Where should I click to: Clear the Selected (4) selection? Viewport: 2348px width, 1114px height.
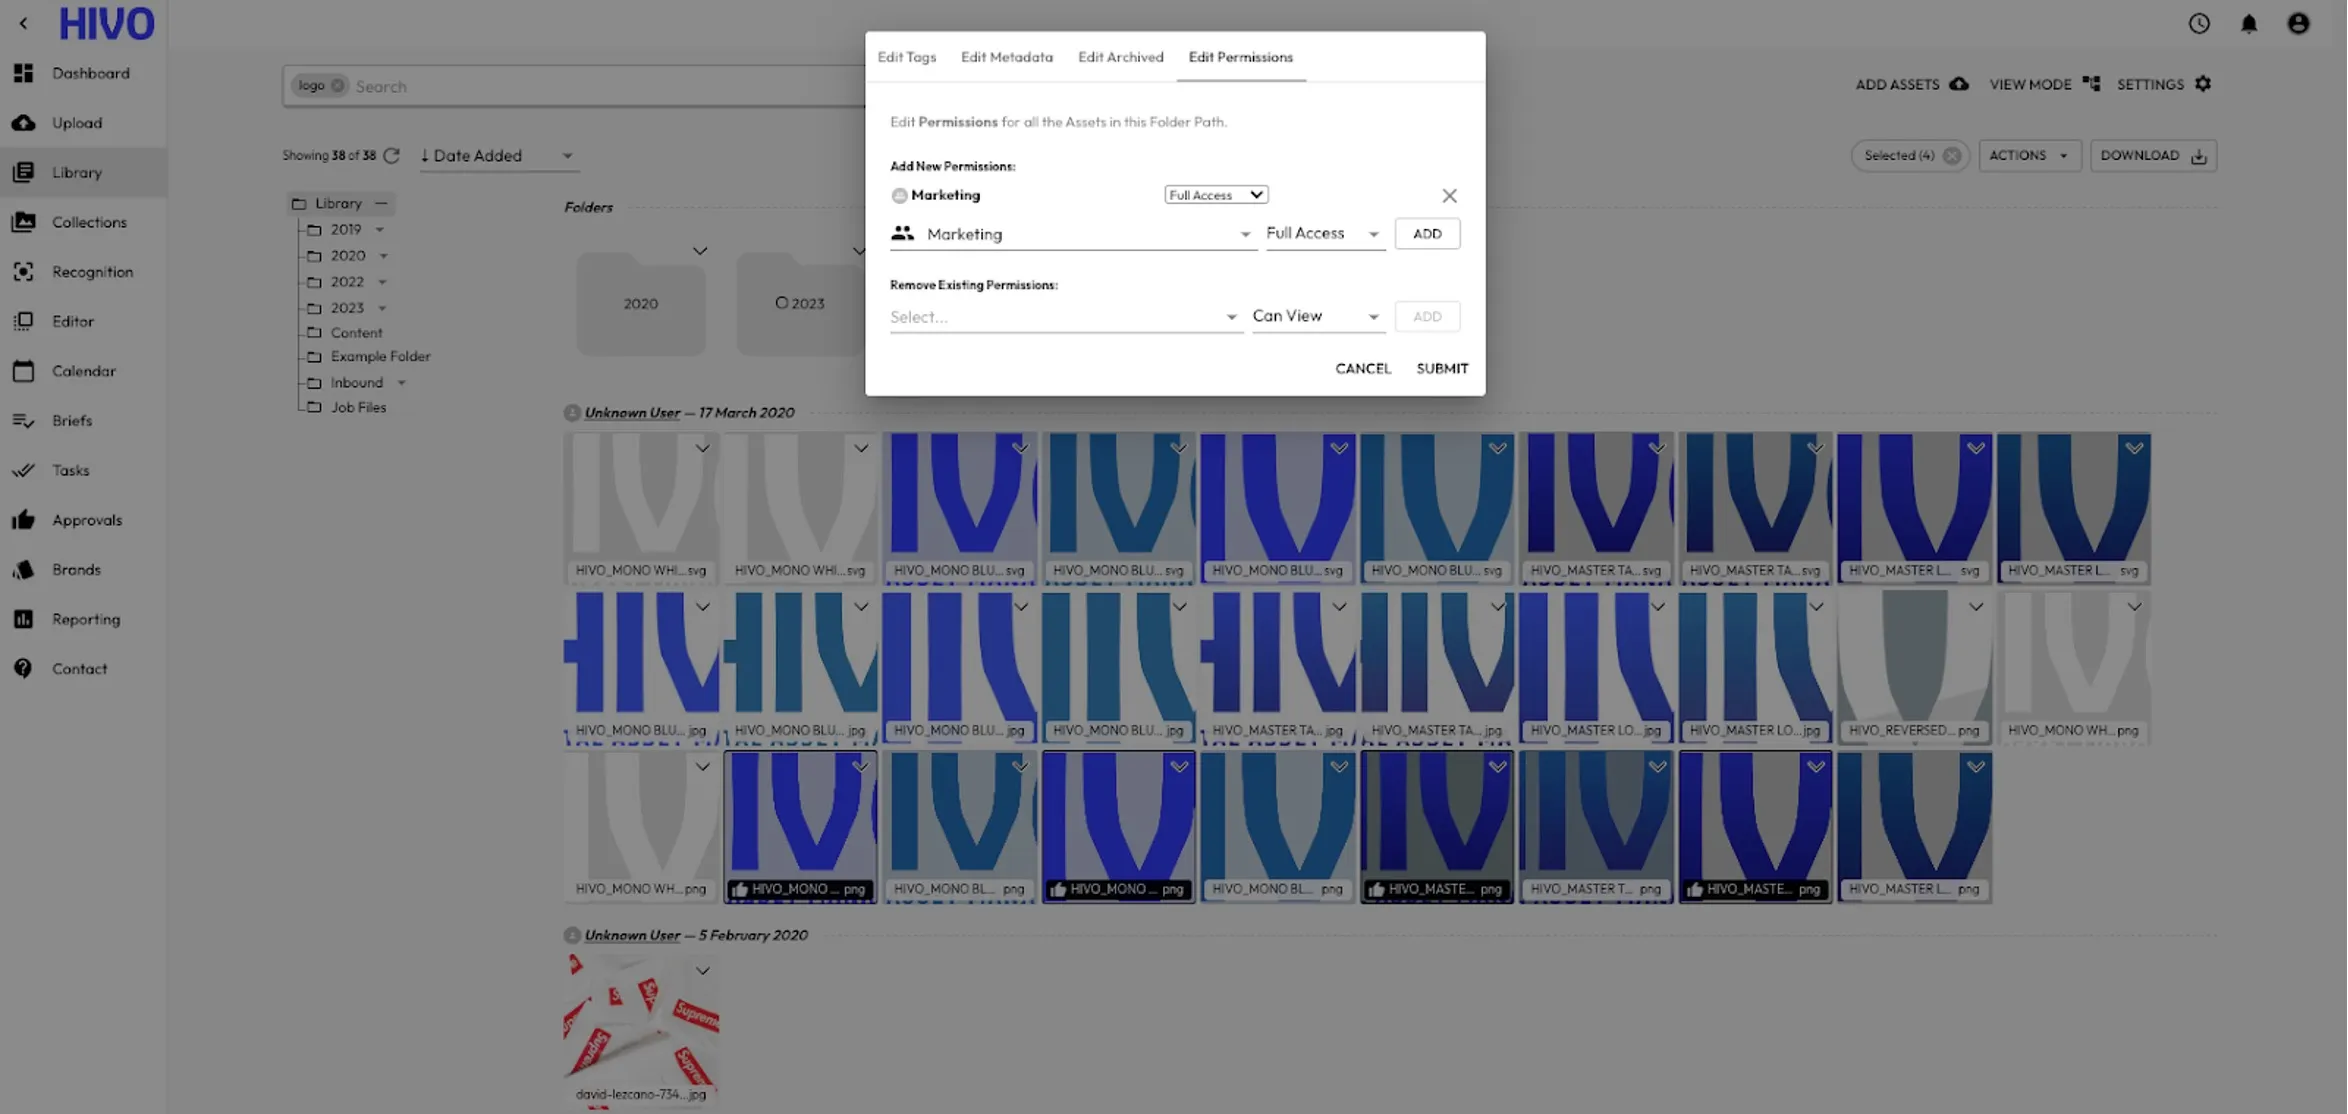pyautogui.click(x=1951, y=156)
